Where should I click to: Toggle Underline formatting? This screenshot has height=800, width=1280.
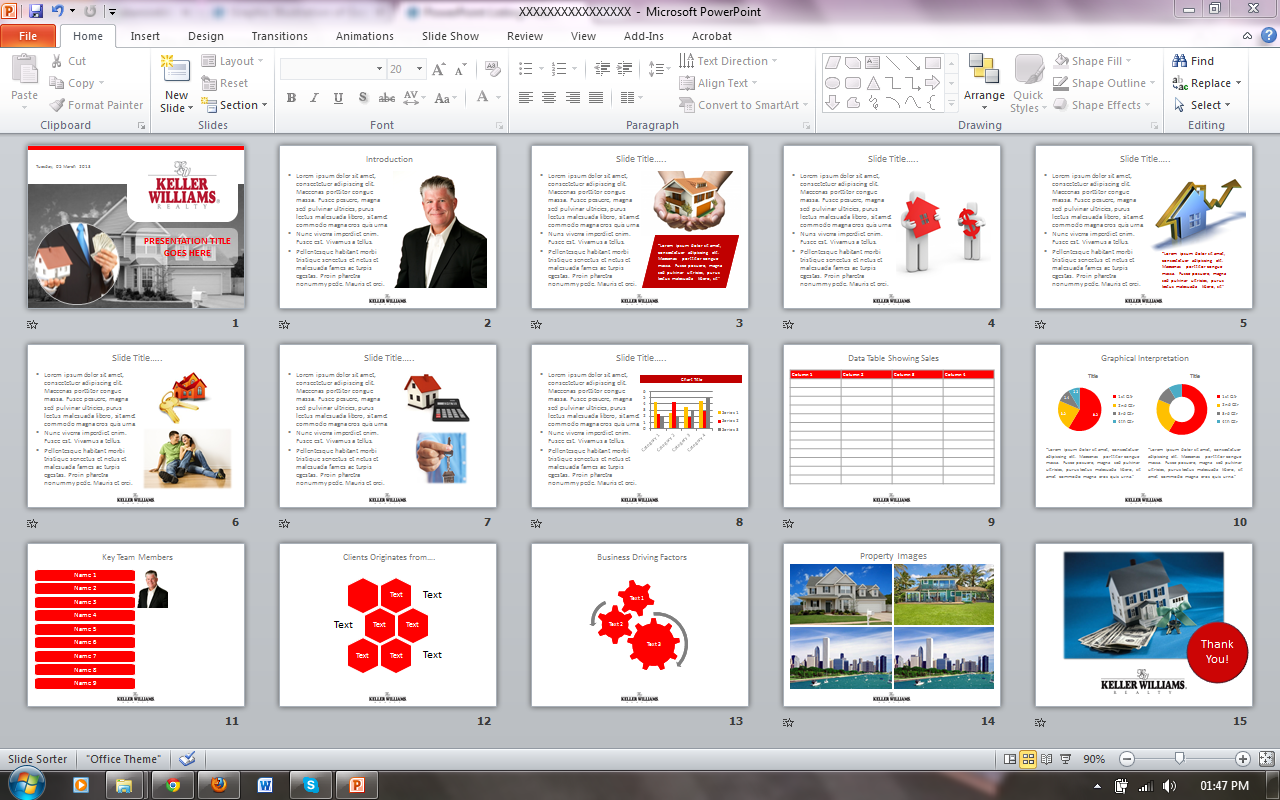pos(339,98)
